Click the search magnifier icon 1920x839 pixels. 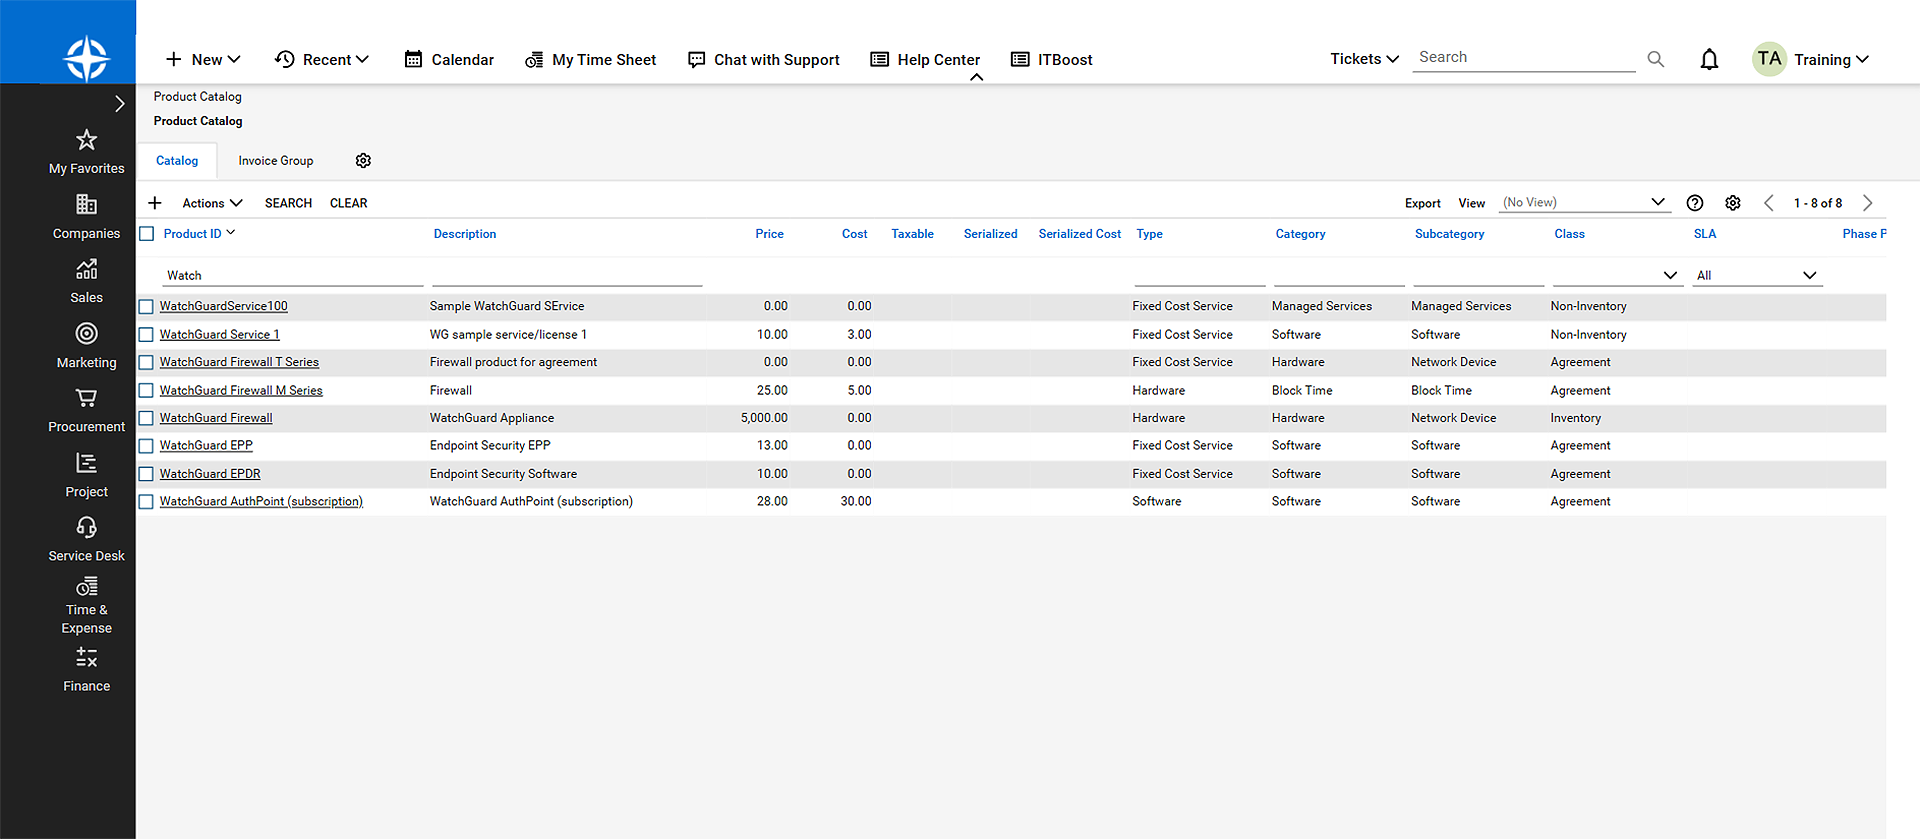tap(1655, 60)
